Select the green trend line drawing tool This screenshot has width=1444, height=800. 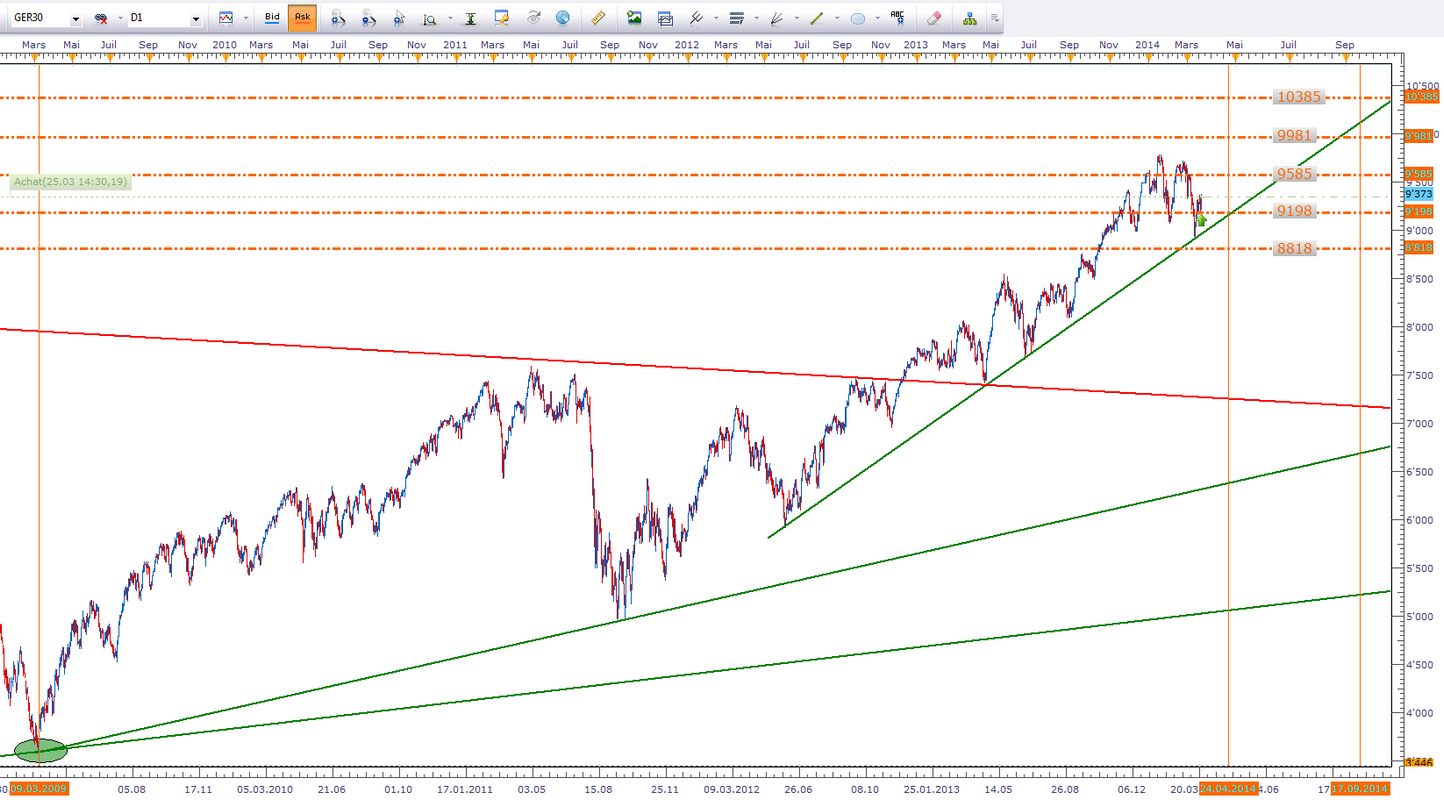[816, 18]
